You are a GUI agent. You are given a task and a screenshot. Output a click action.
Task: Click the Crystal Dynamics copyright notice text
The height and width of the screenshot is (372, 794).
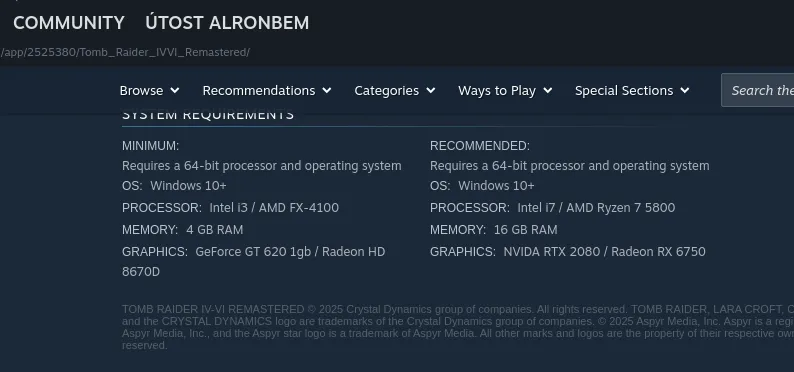(x=458, y=327)
